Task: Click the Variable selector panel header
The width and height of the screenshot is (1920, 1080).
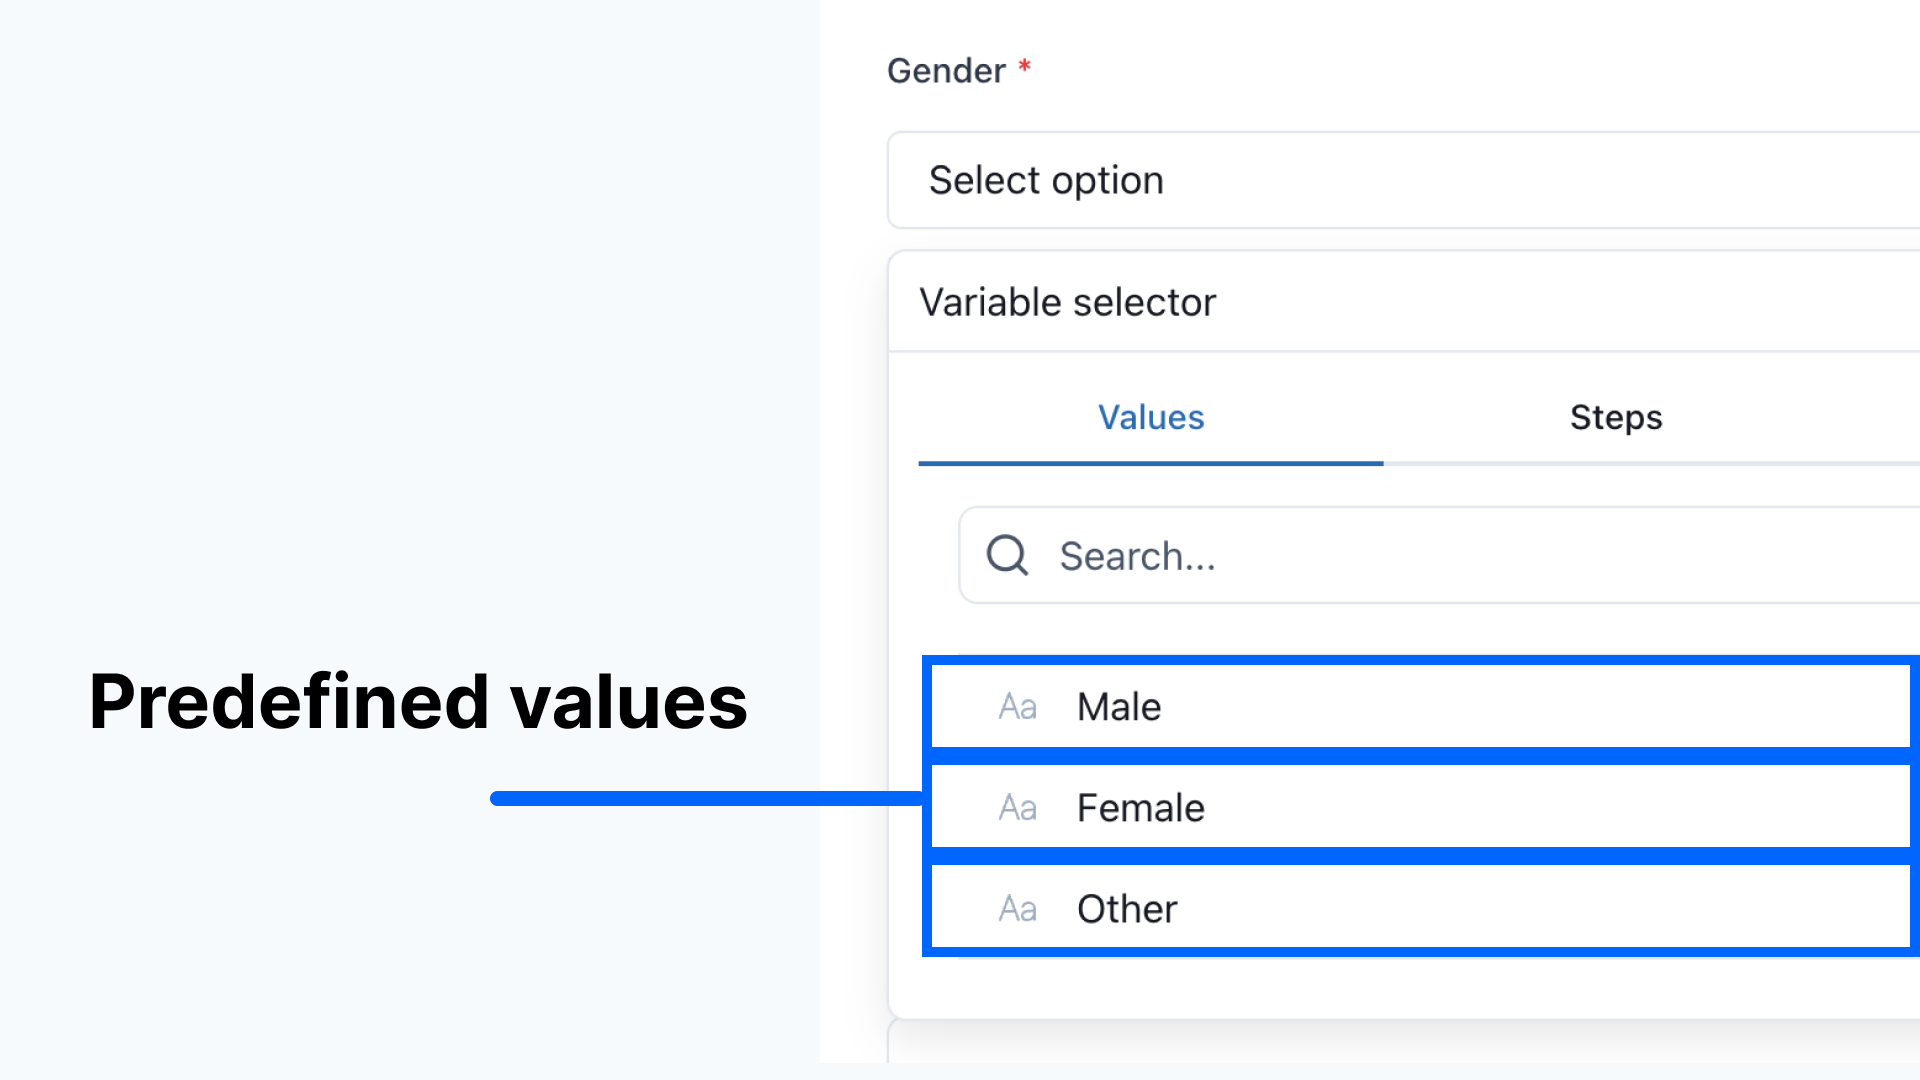Action: point(1404,302)
